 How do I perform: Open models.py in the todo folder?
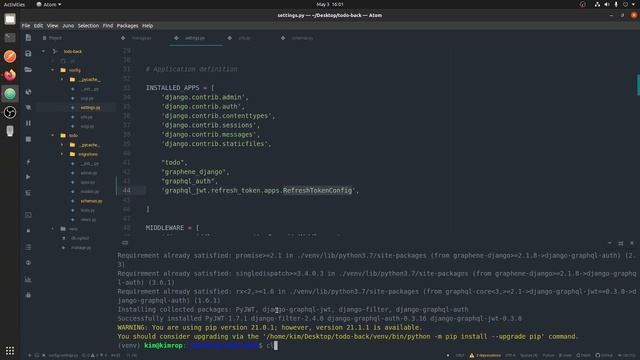89,192
